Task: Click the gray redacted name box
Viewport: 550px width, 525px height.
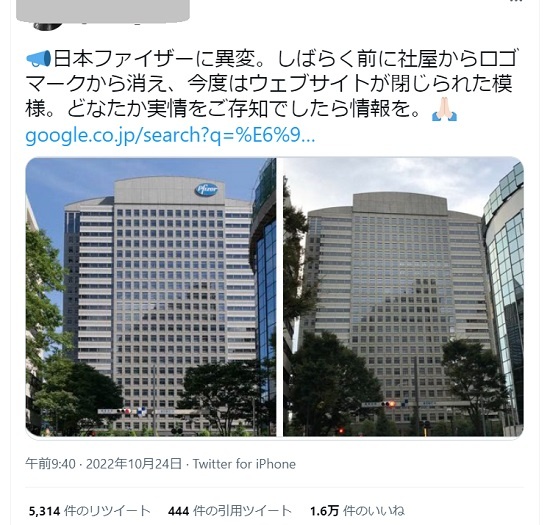Action: tap(103, 10)
